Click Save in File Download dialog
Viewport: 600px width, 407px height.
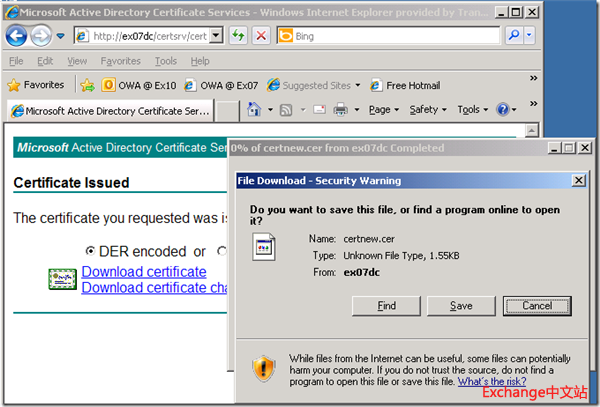461,305
